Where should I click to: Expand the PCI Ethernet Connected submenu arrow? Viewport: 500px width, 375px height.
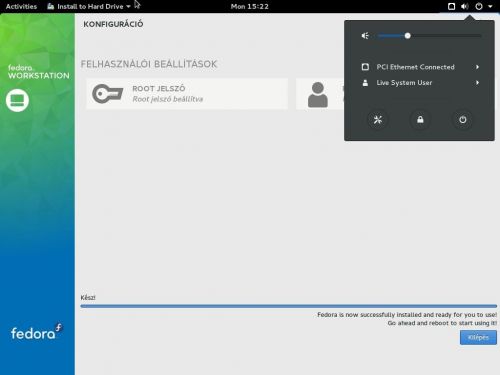tap(477, 67)
